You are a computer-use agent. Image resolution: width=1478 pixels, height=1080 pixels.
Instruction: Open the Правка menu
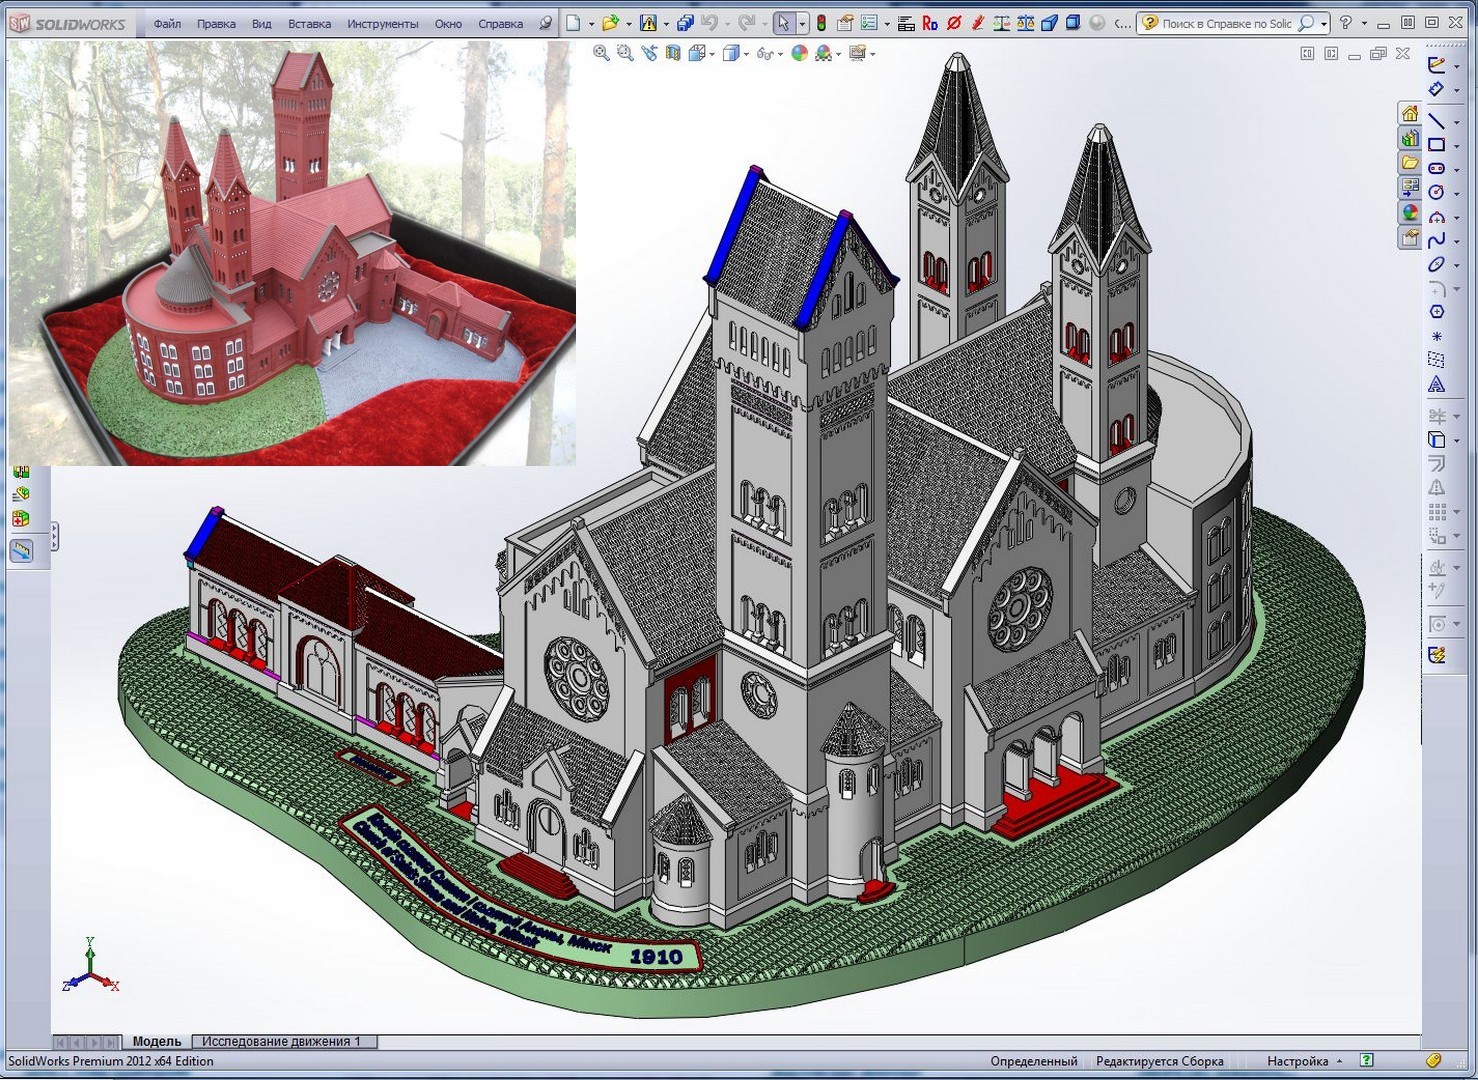(x=216, y=24)
